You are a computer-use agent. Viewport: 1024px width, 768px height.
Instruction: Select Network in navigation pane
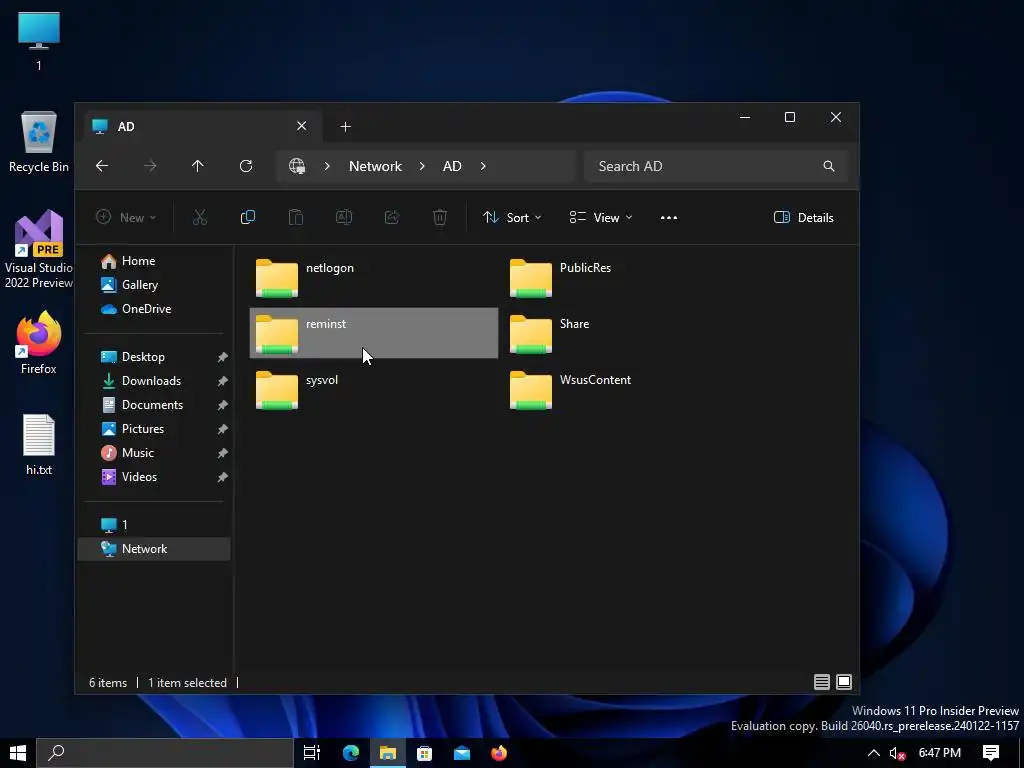(x=154, y=549)
